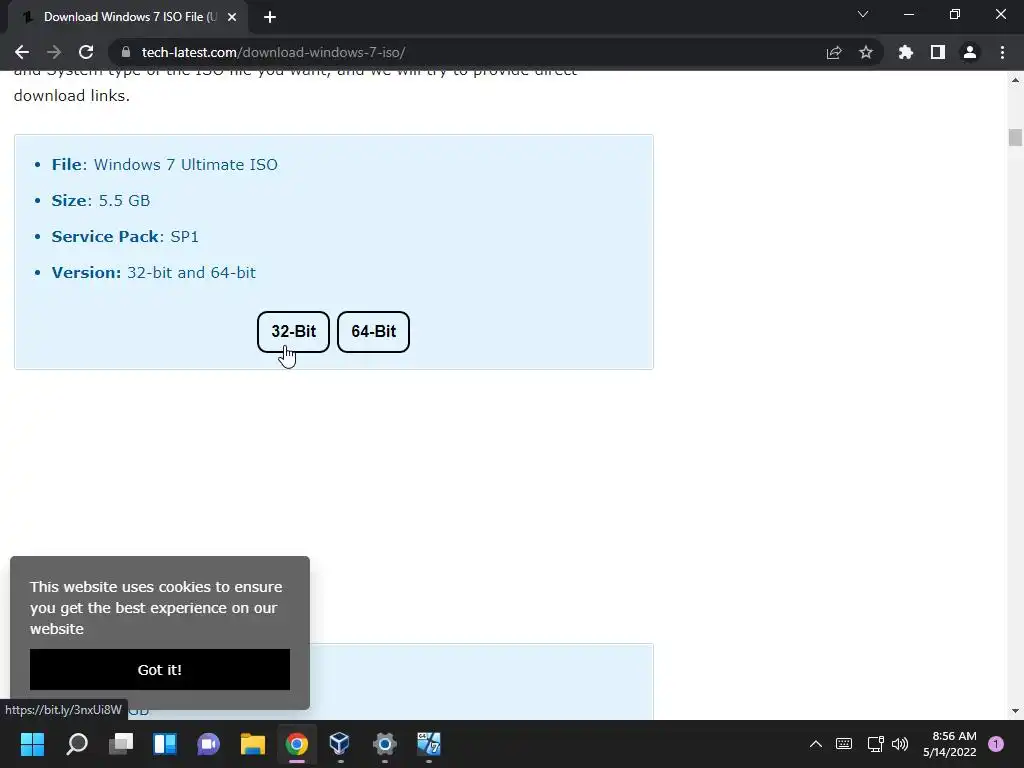Launch Teams Chat from taskbar
Screen dimensions: 1024x768
[208, 744]
